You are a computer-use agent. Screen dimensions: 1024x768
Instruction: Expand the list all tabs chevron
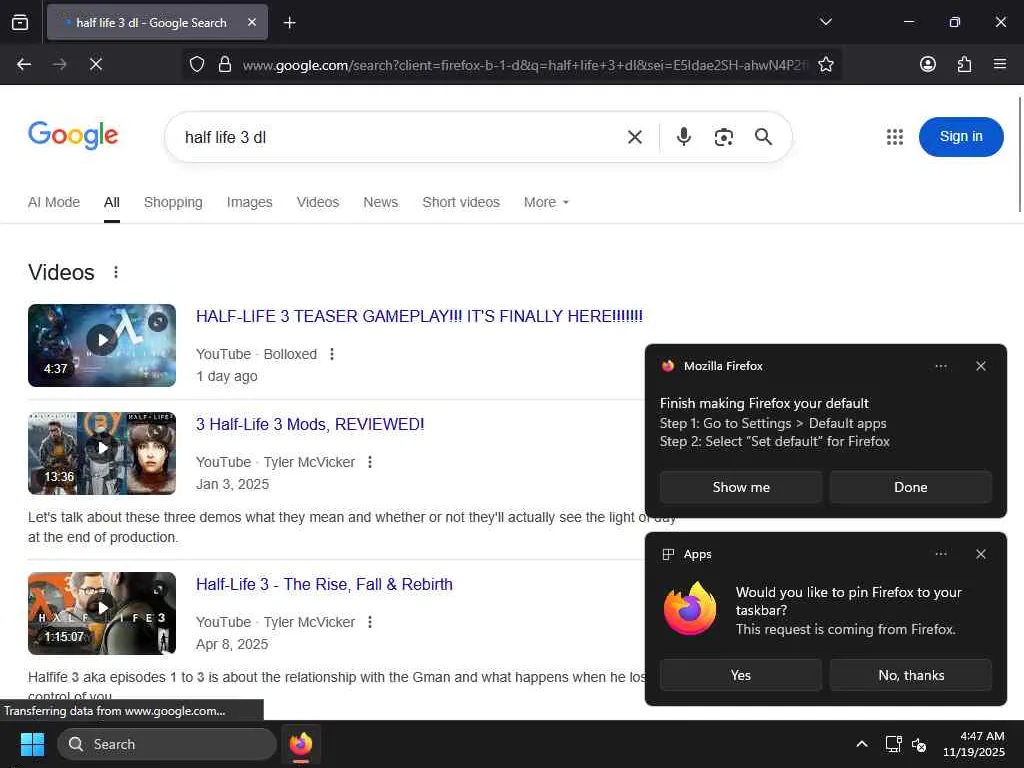(825, 22)
